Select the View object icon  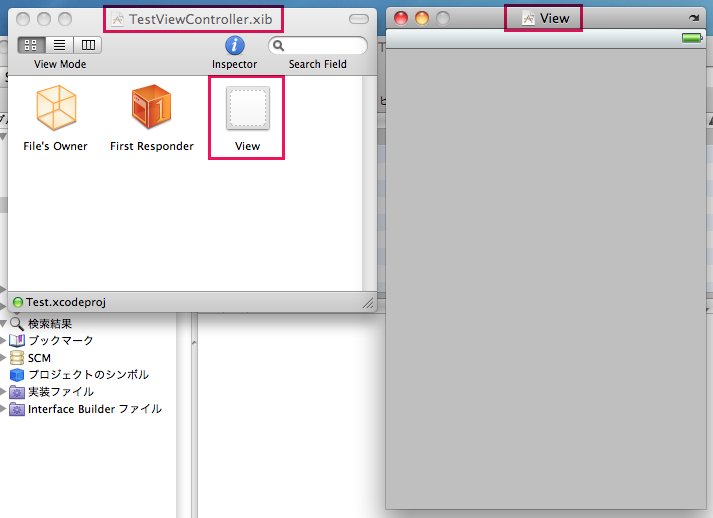[248, 108]
